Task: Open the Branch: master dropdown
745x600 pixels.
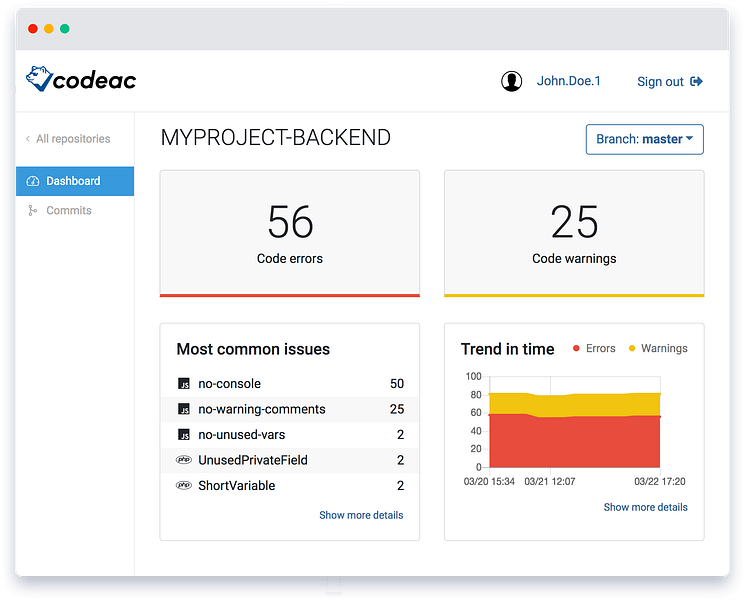Action: [644, 139]
